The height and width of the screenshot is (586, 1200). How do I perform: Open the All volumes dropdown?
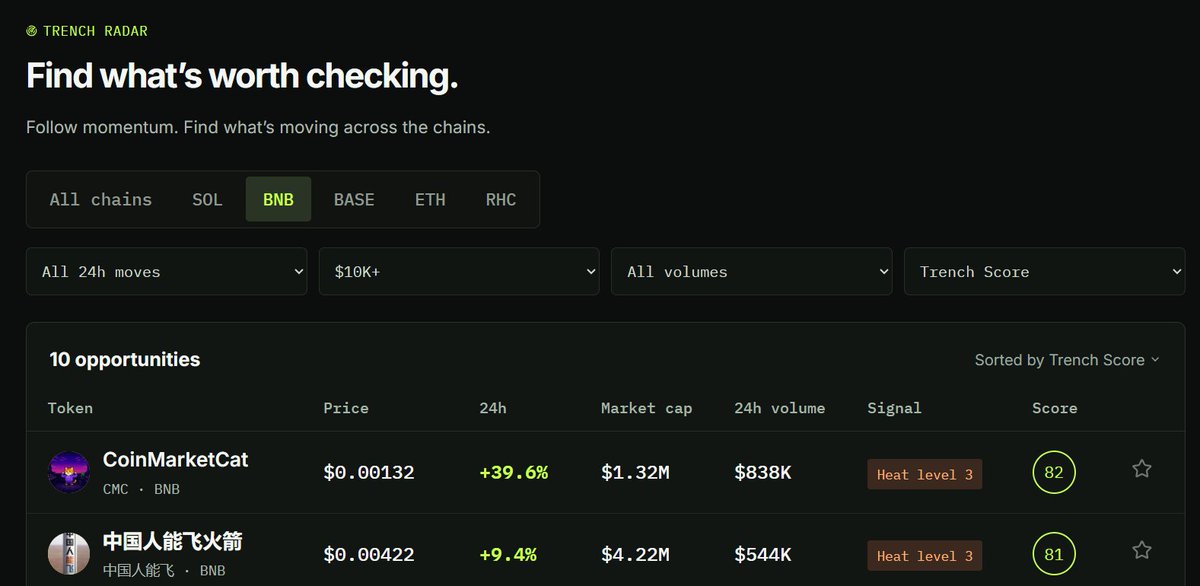[751, 271]
